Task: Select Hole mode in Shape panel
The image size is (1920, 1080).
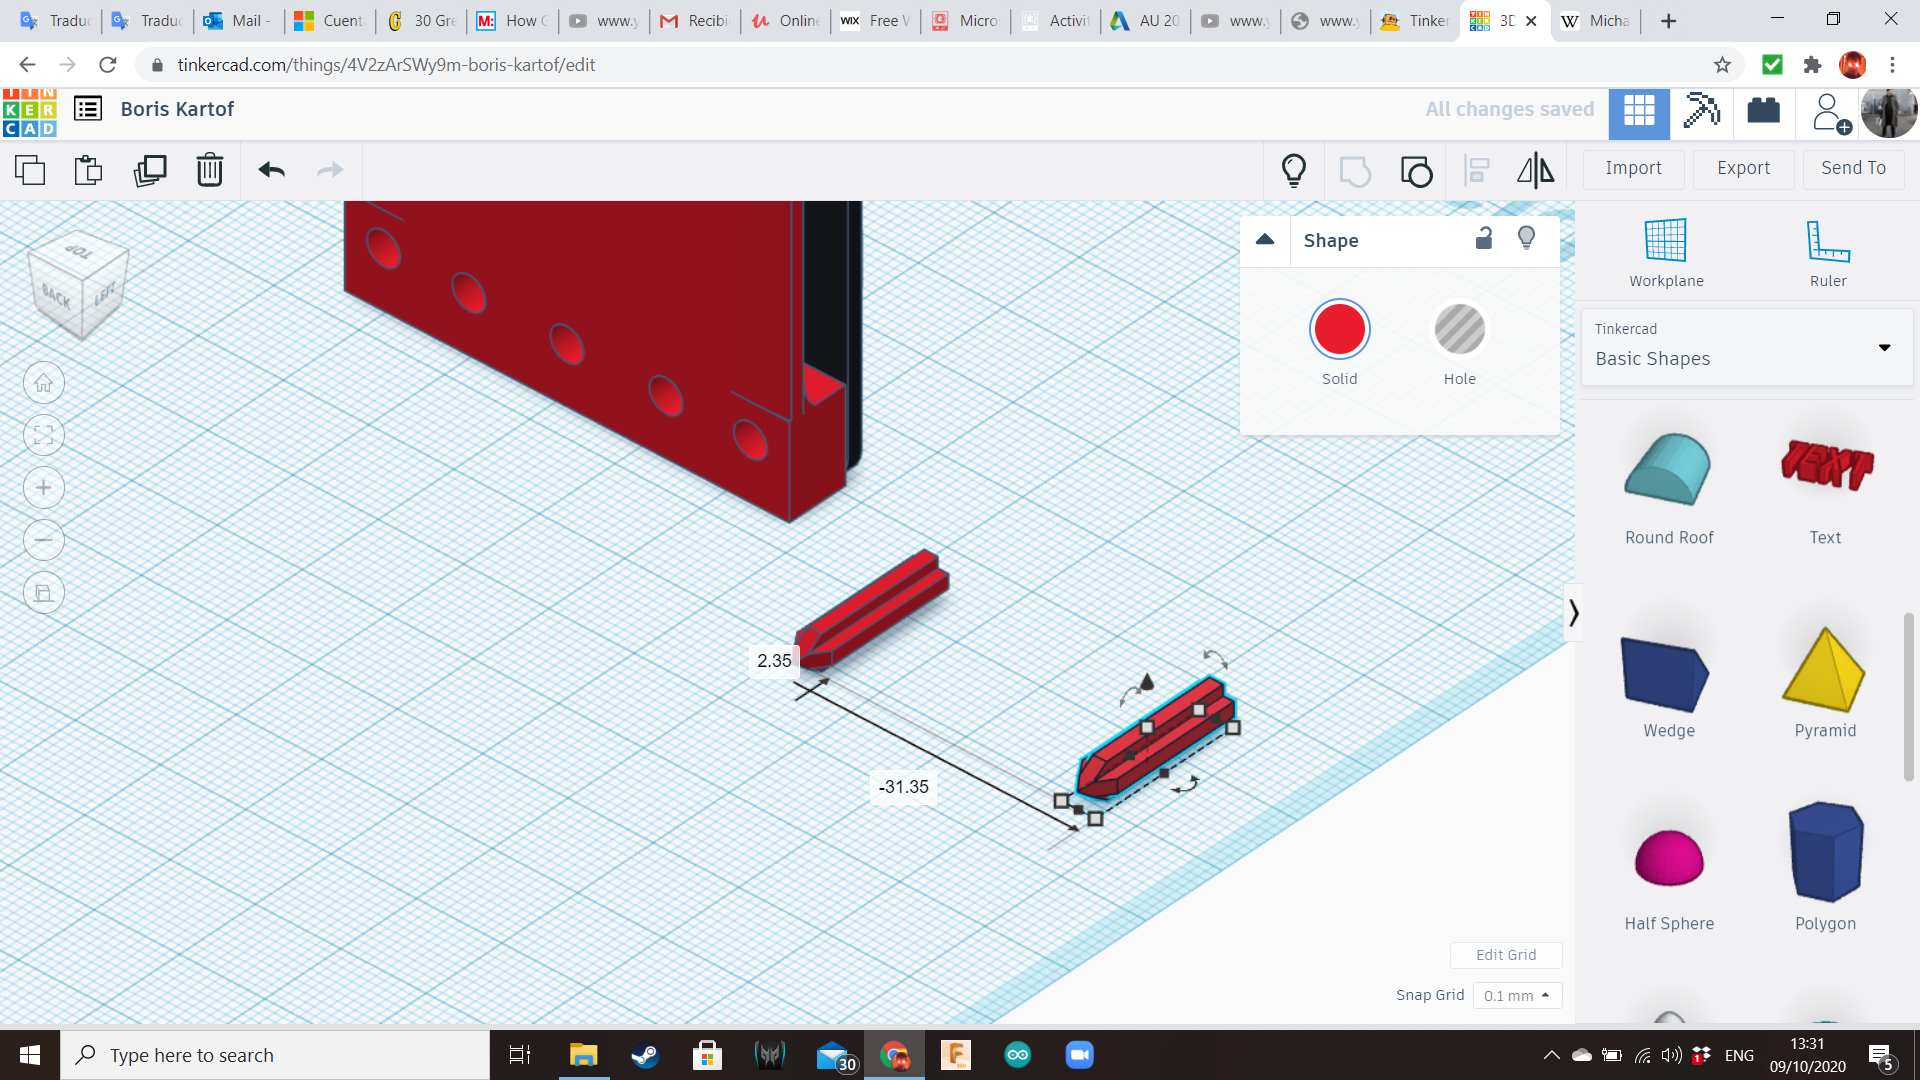Action: [1460, 329]
